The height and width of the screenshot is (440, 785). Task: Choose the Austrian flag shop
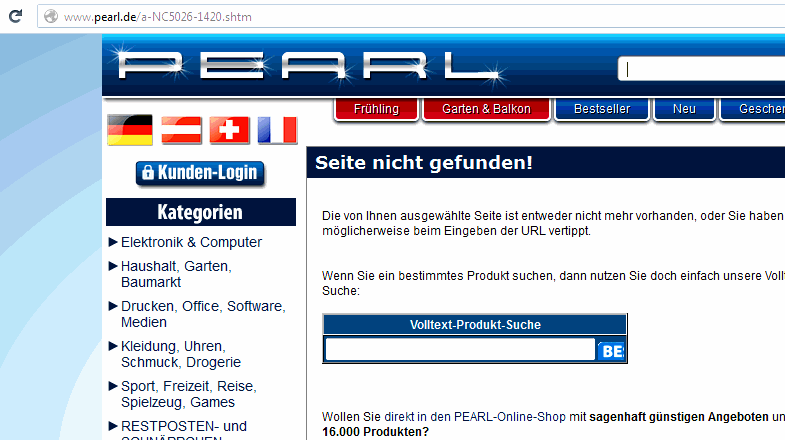(x=181, y=130)
